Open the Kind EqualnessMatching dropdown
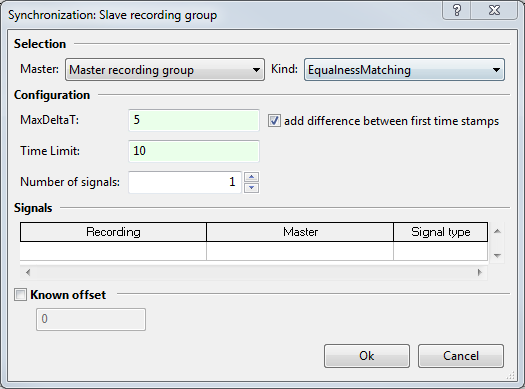This screenshot has width=525, height=389. pyautogui.click(x=404, y=70)
